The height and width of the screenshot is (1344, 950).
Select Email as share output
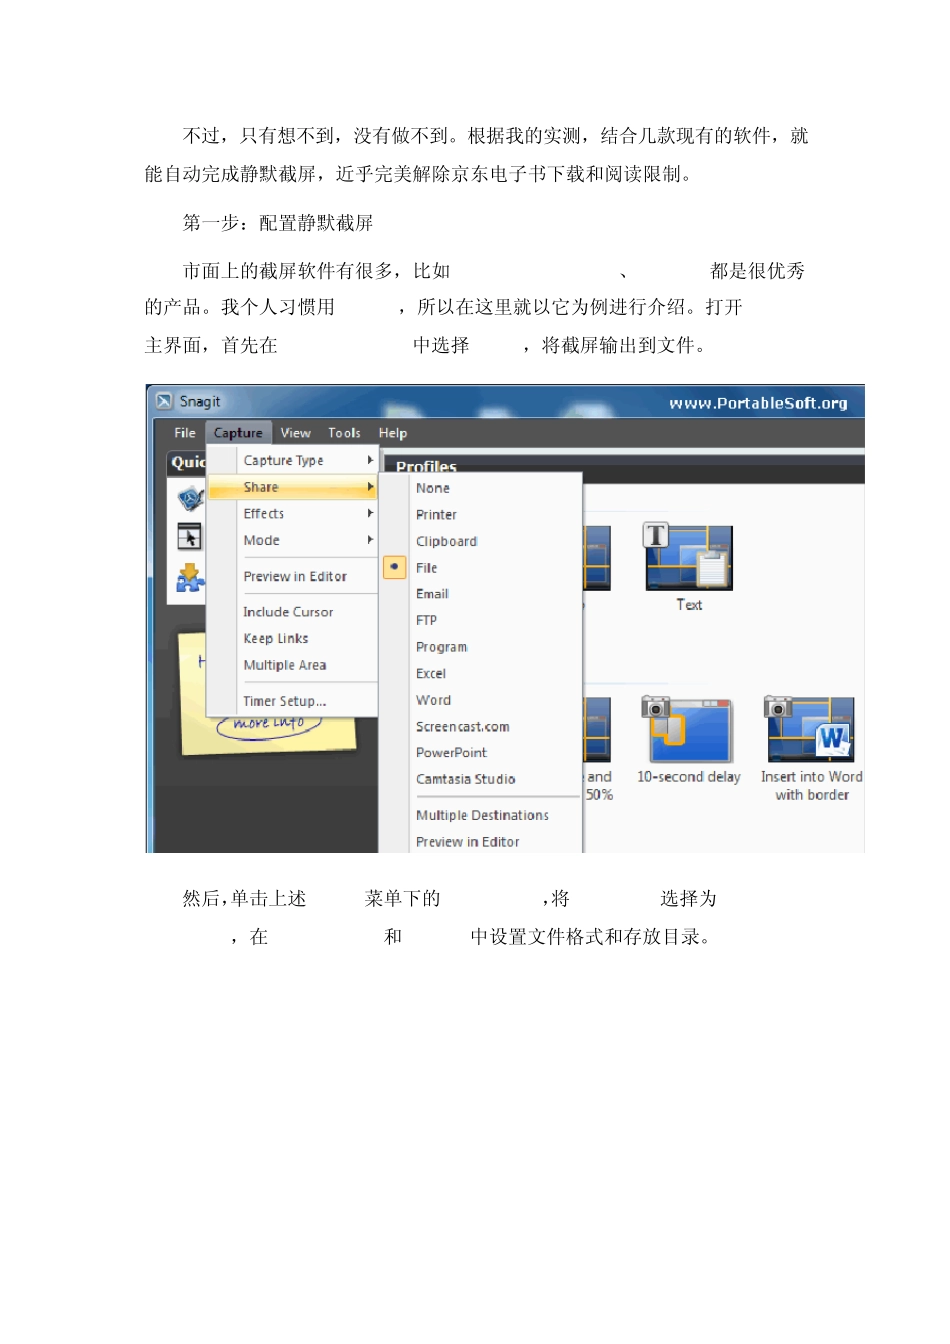pos(481,594)
